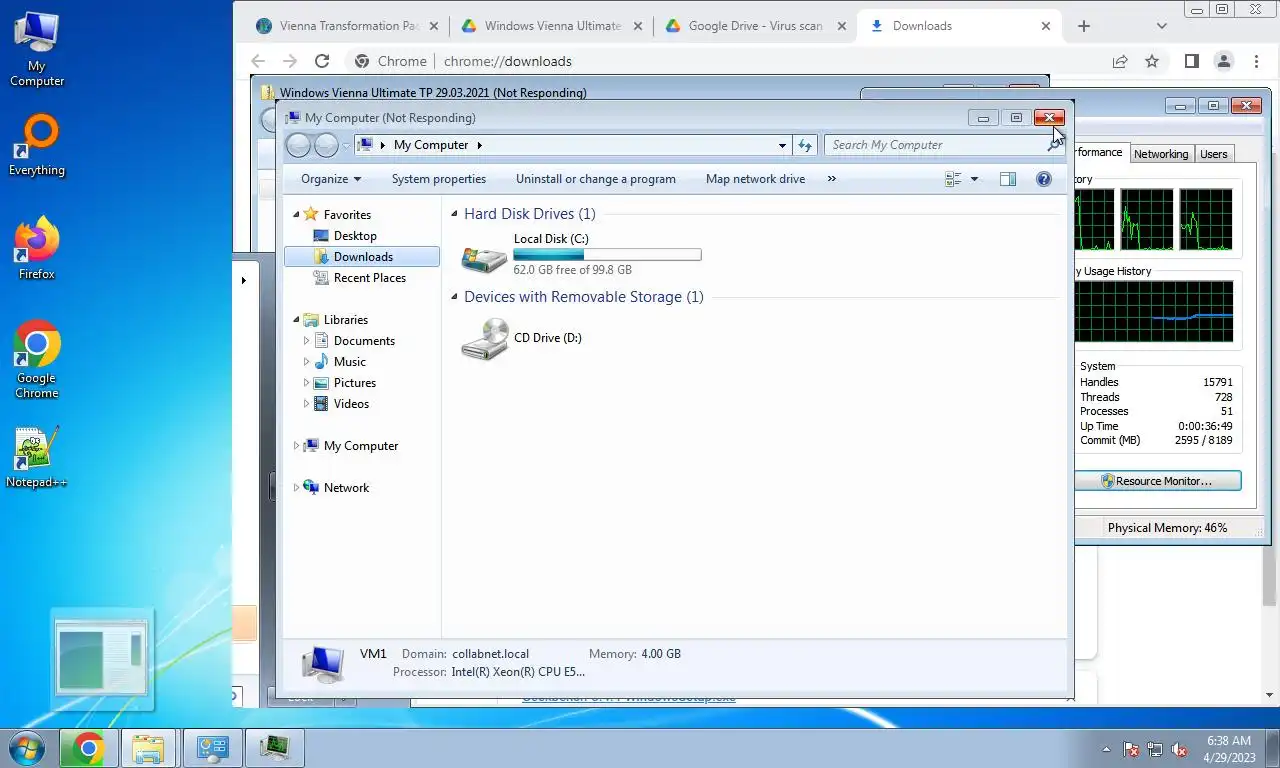Viewport: 1280px width, 768px height.
Task: Click the change view icon in Explorer toolbar
Action: 953,179
